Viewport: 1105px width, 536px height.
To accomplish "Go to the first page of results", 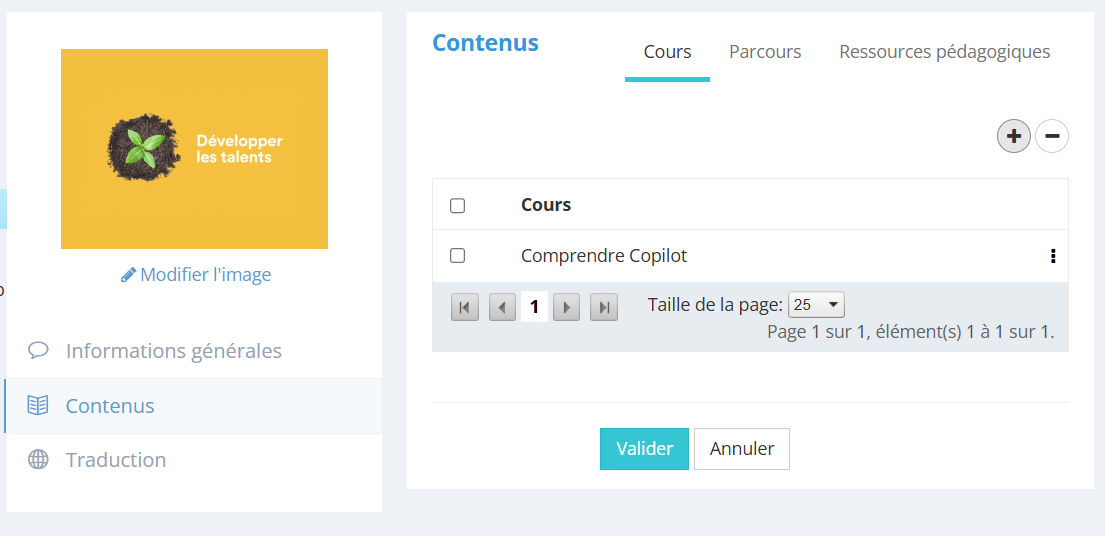I will [464, 307].
